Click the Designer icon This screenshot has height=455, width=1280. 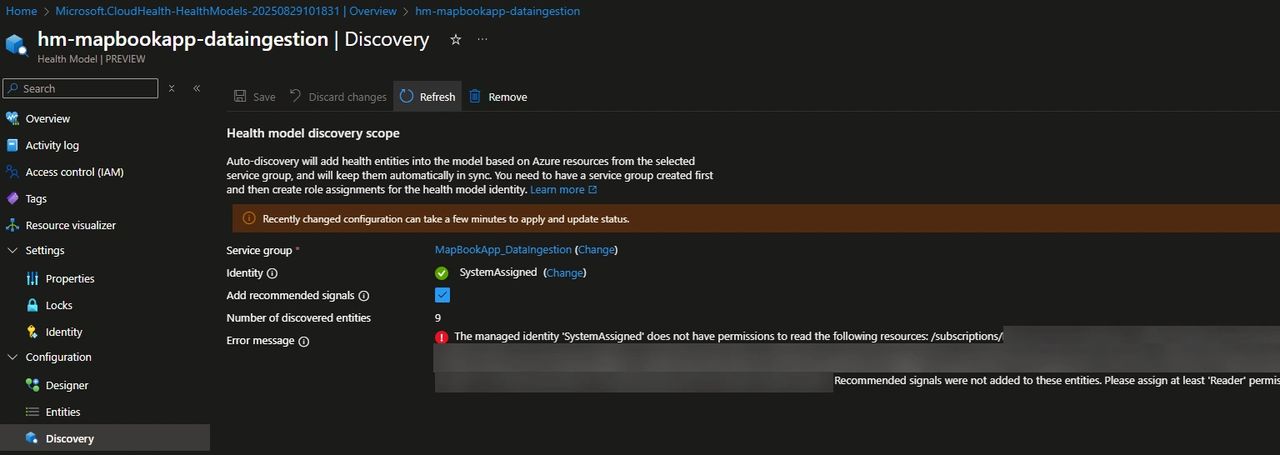[x=32, y=385]
